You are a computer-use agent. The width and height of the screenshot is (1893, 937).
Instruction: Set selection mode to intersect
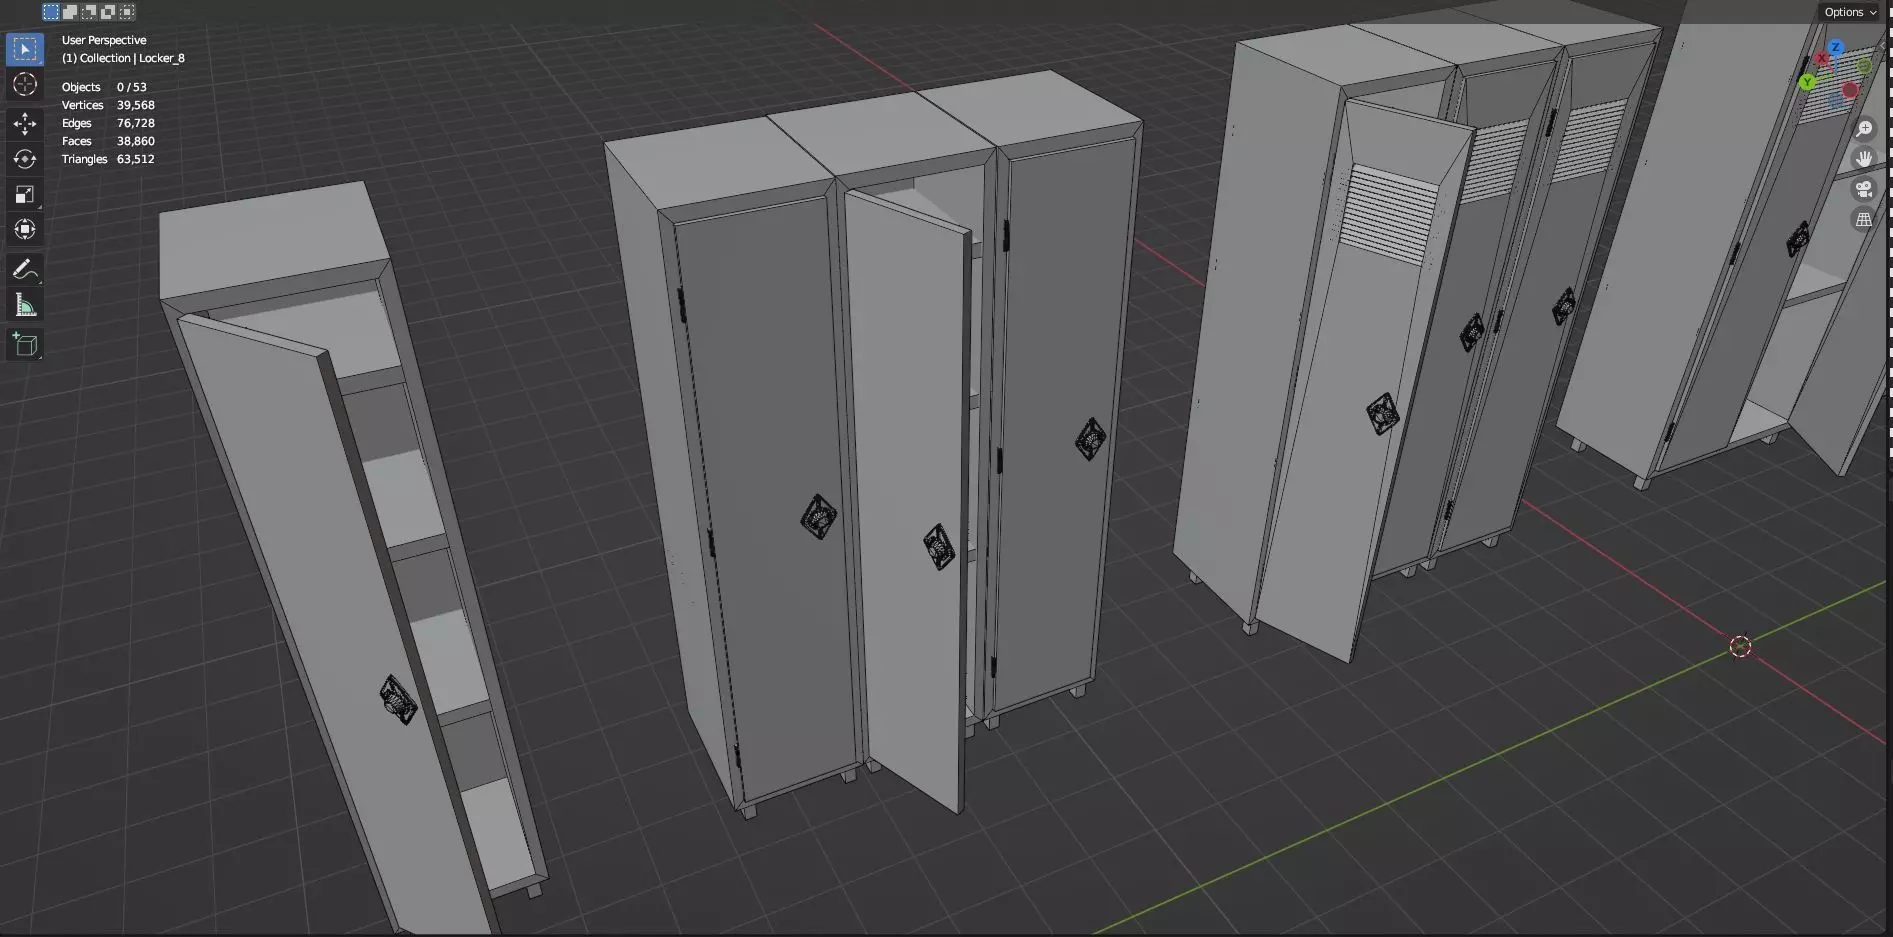127,12
